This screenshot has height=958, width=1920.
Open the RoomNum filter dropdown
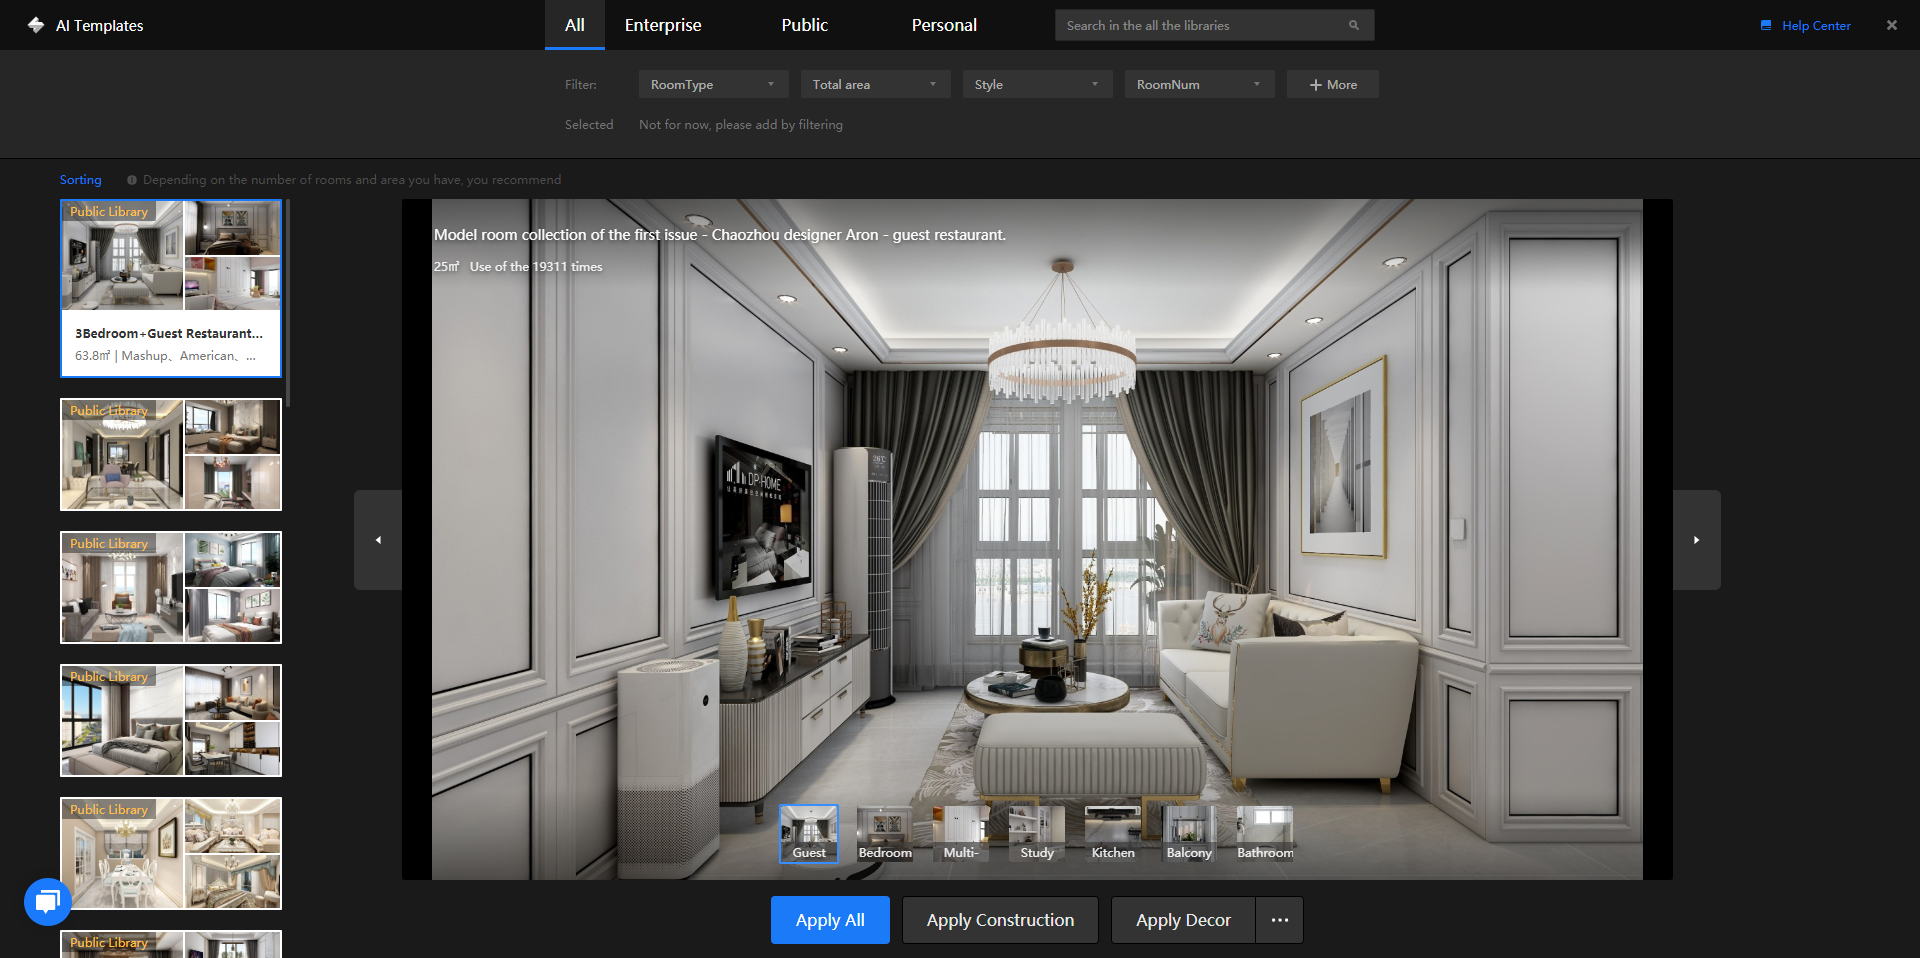(x=1198, y=85)
